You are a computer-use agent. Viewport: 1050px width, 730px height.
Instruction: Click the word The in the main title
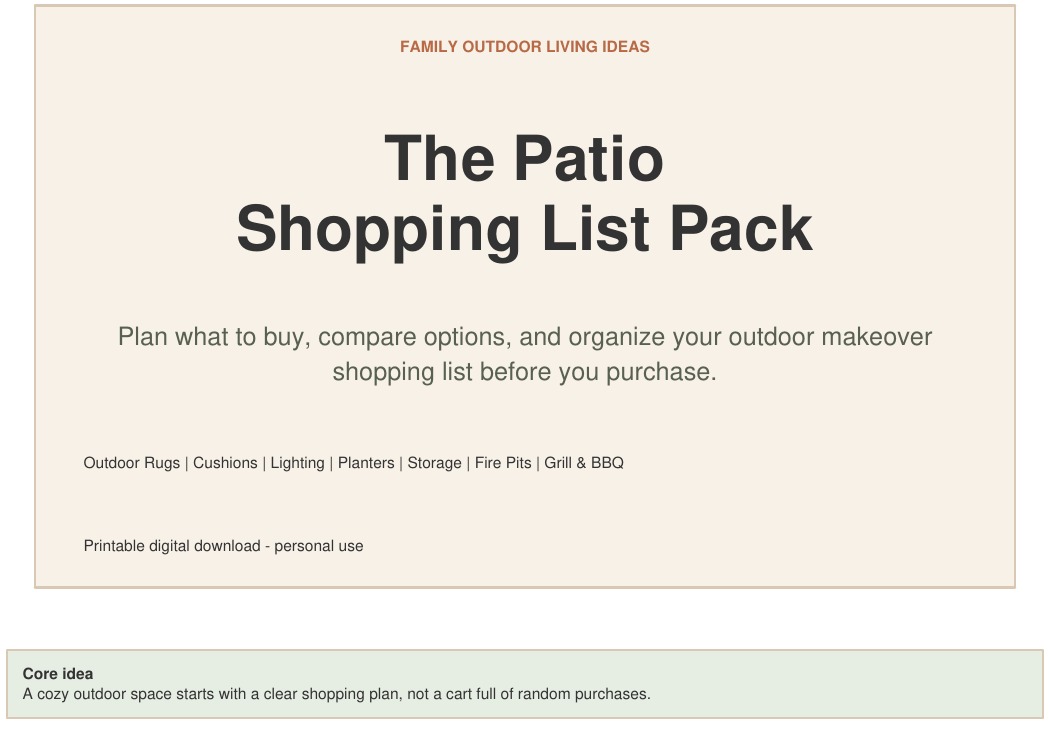coord(439,159)
